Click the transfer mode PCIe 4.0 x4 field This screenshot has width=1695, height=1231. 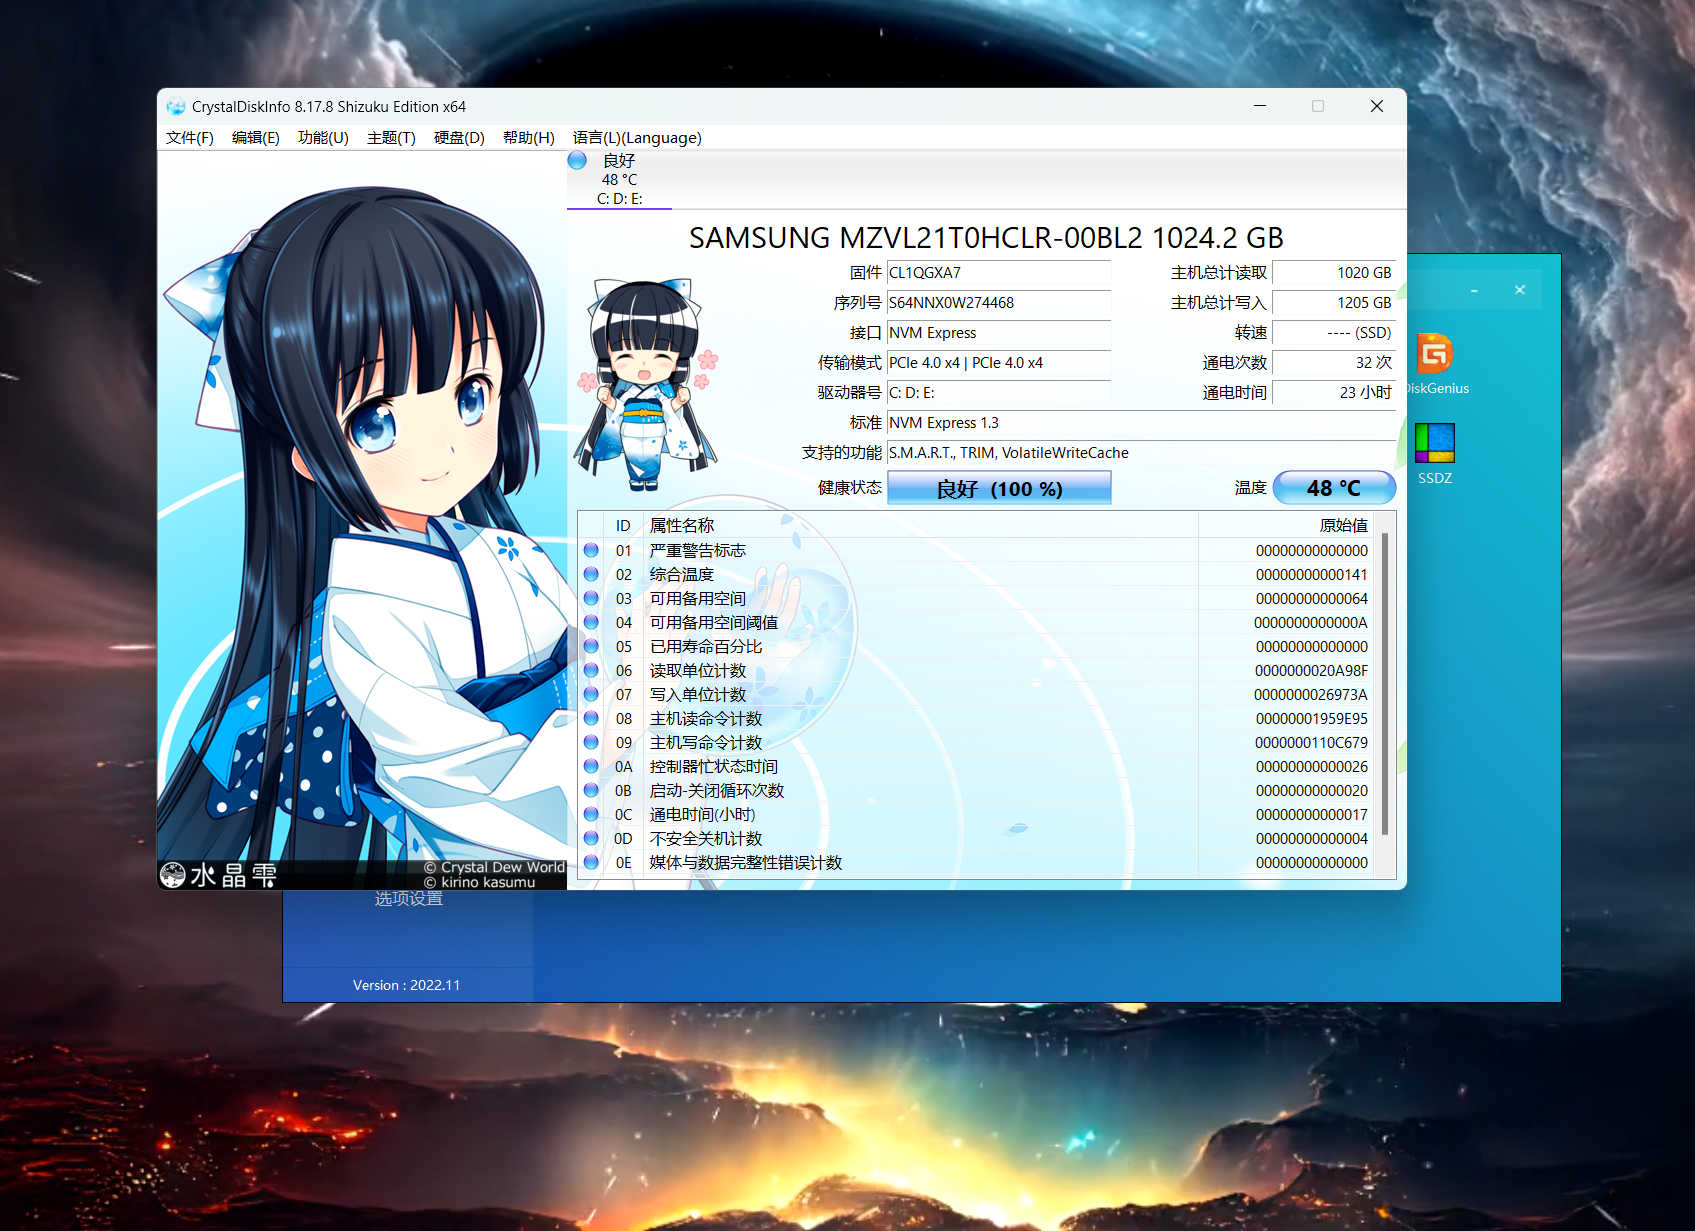click(x=999, y=363)
